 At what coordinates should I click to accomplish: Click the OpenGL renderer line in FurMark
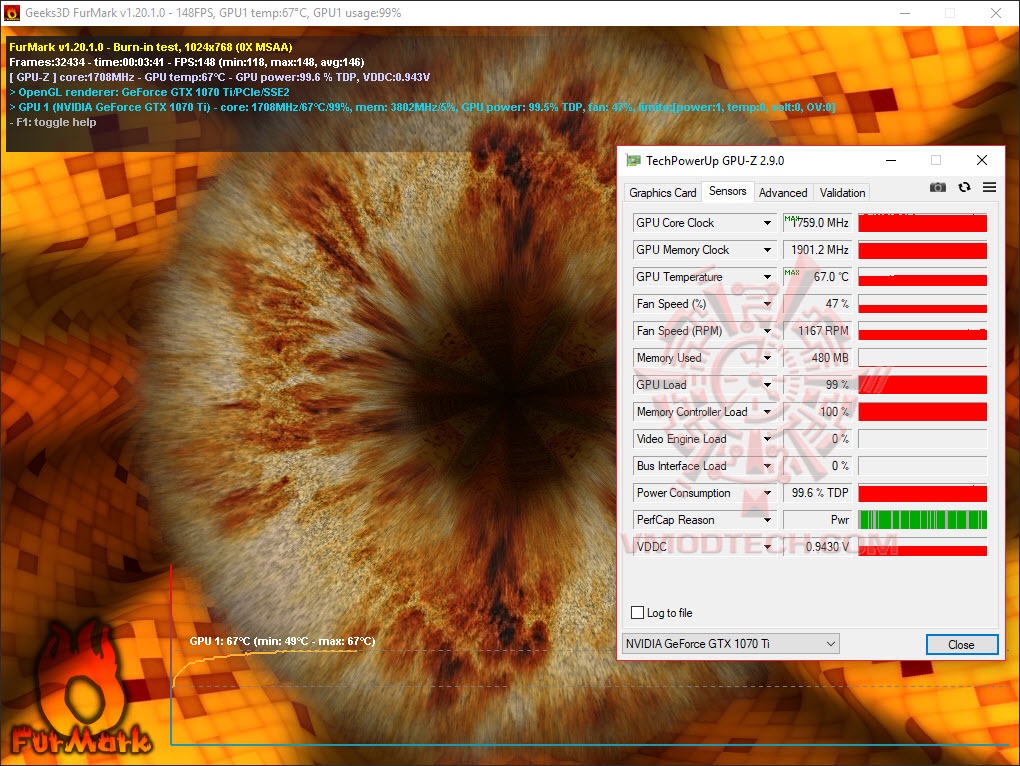149,92
